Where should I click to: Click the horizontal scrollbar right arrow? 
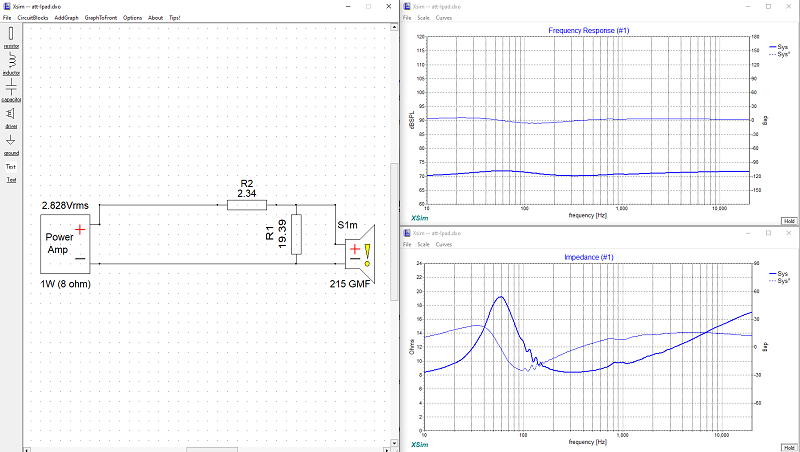tap(387, 449)
